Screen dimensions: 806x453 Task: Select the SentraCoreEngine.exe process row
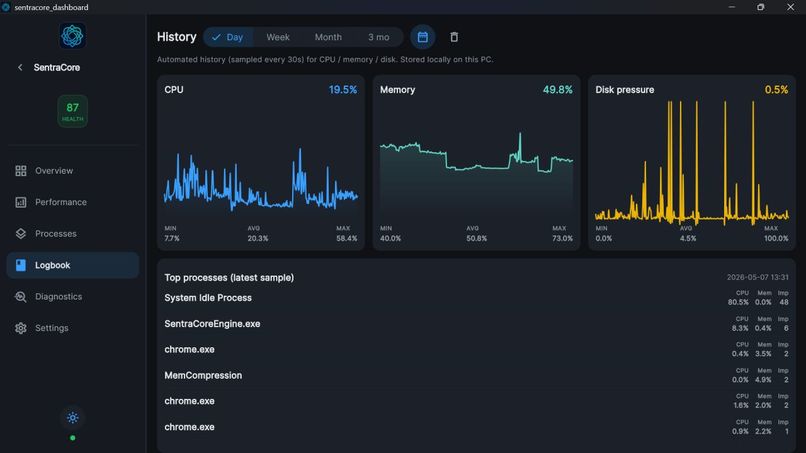(x=477, y=324)
